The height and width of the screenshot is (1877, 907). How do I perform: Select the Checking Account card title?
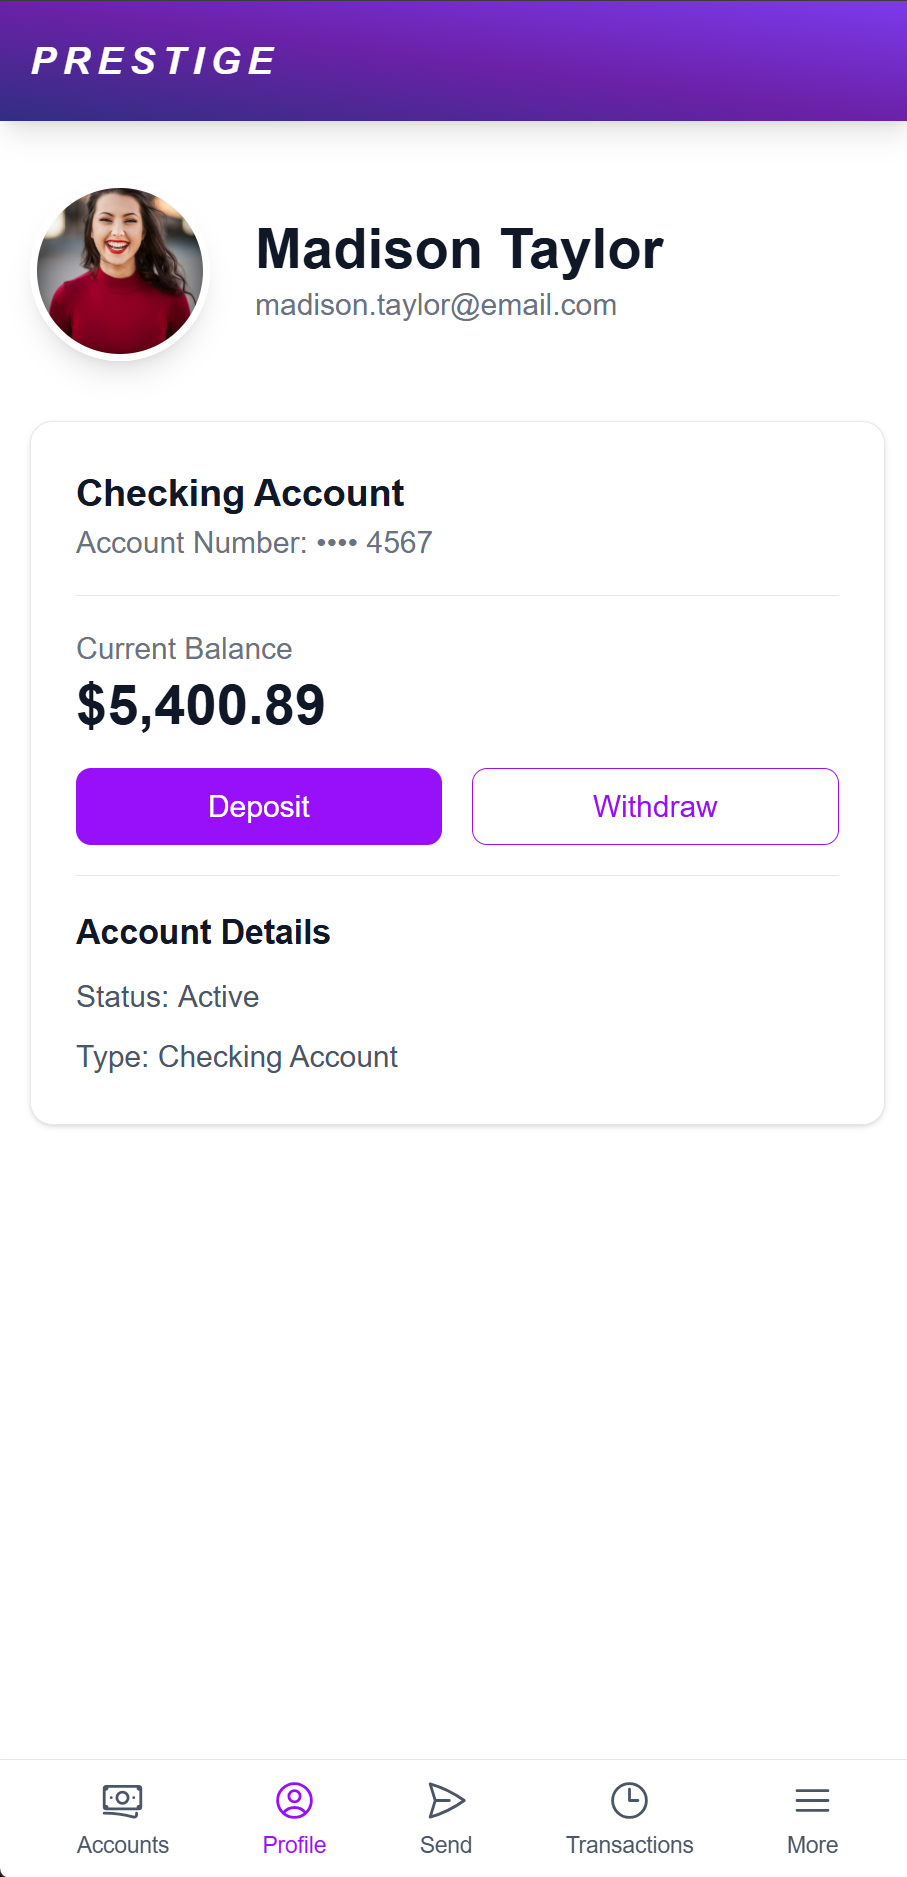coord(240,493)
